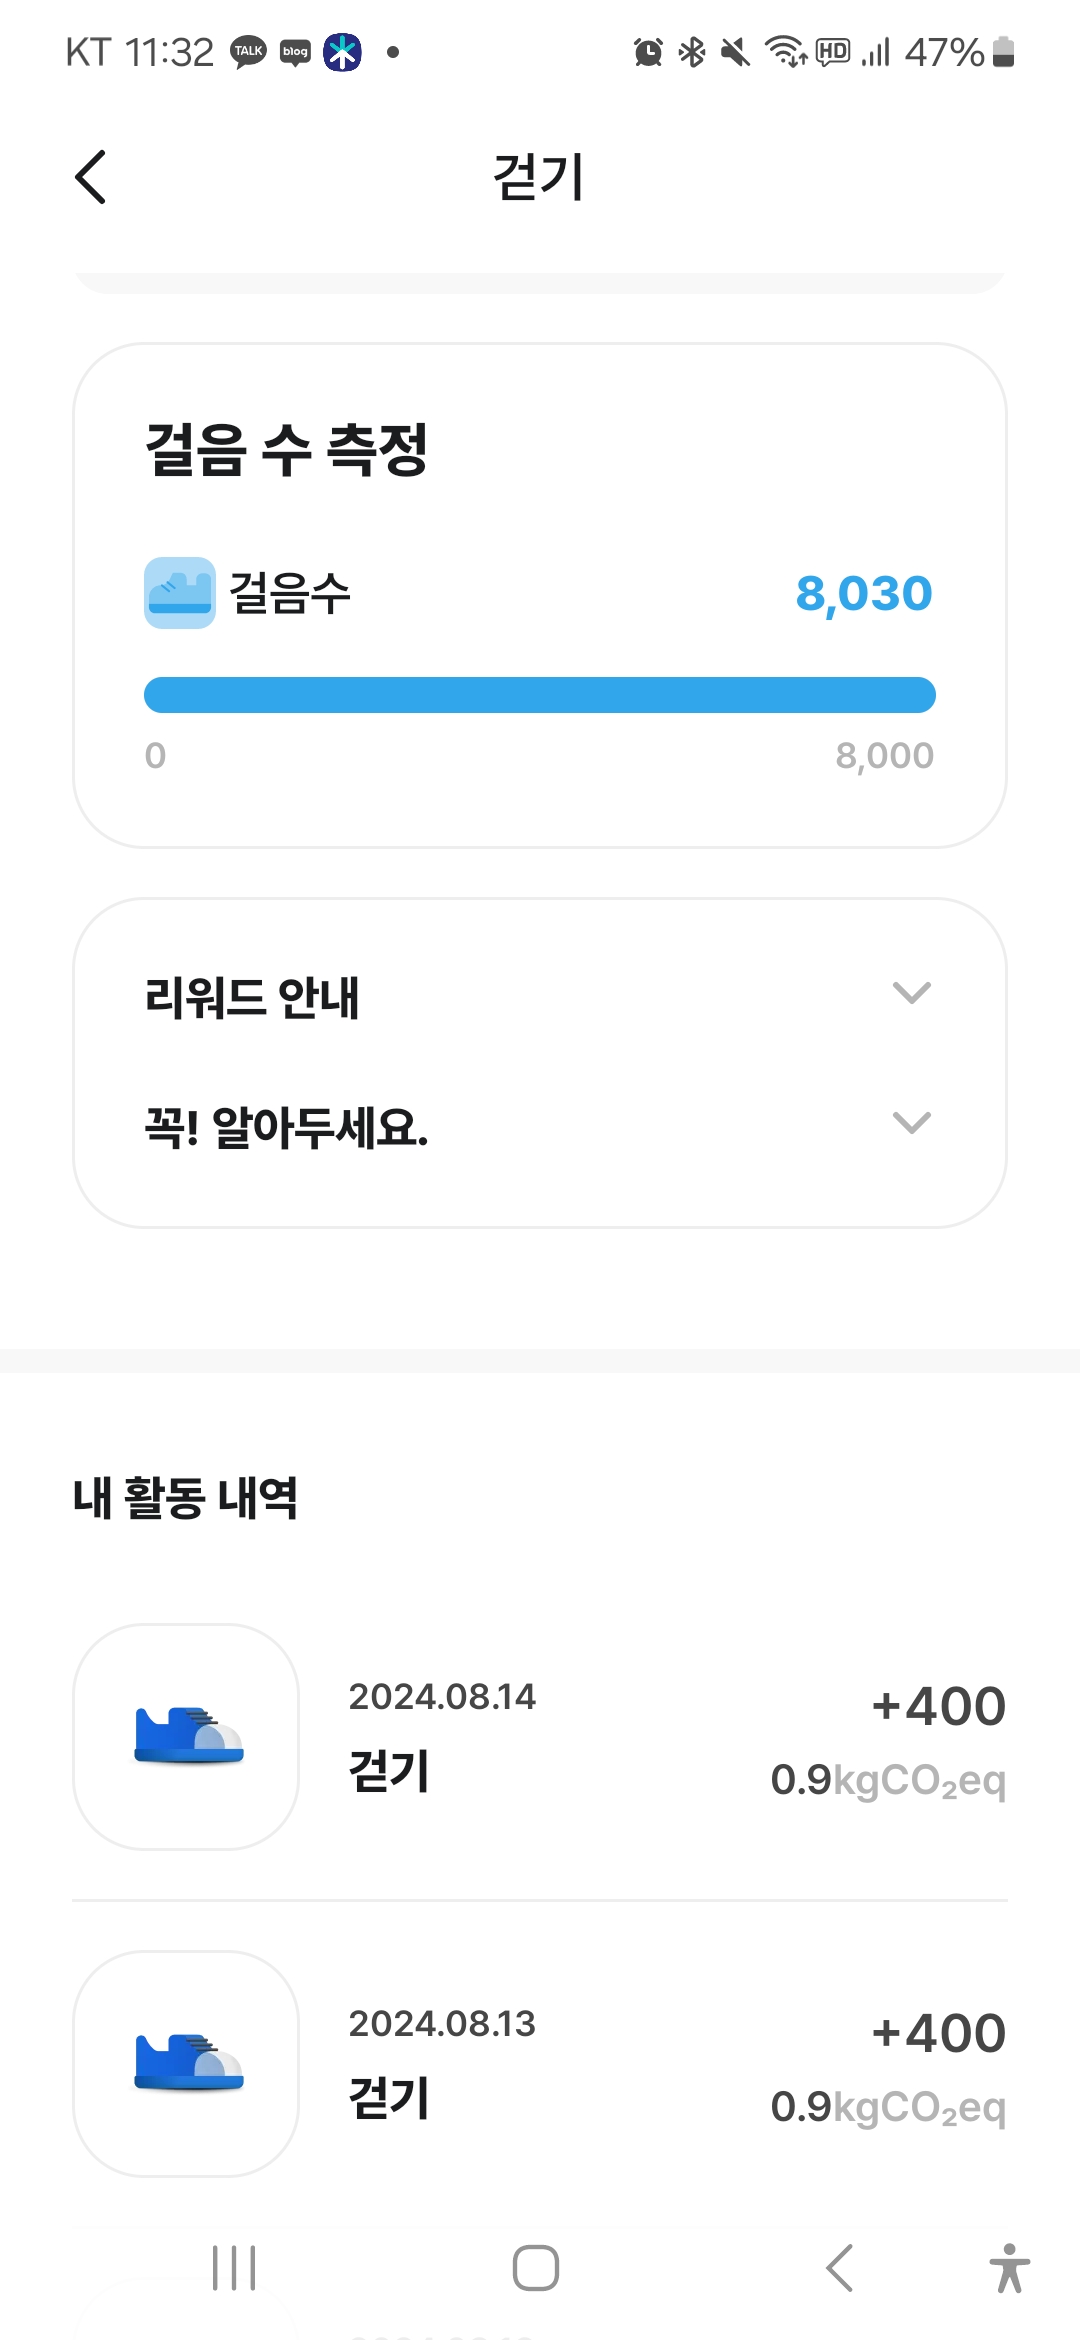Click the step count progress bar
This screenshot has width=1080, height=2340.
click(540, 695)
